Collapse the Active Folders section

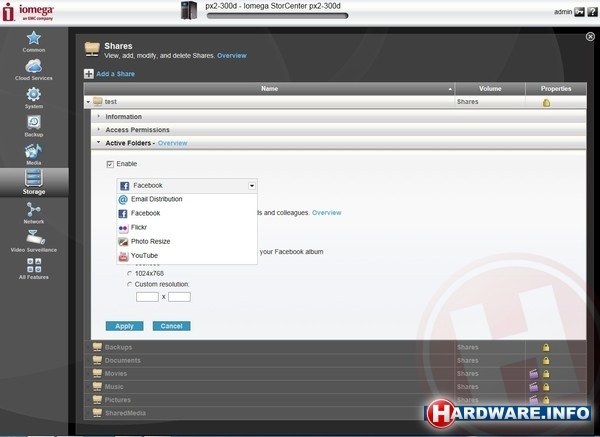99,143
